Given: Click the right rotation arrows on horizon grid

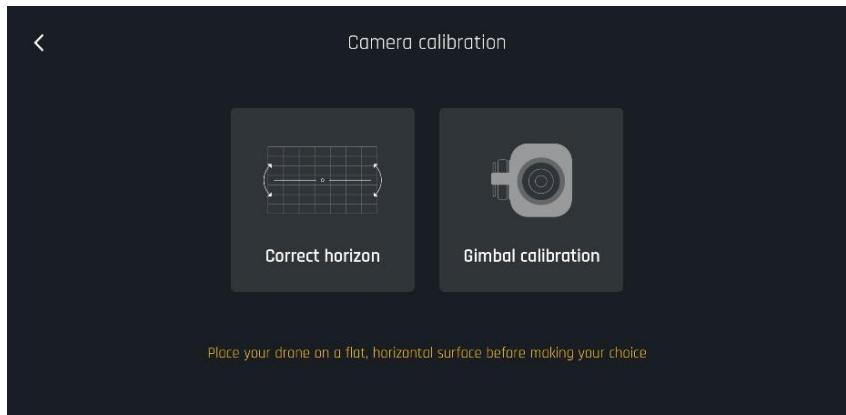Looking at the screenshot, I should click(x=378, y=180).
